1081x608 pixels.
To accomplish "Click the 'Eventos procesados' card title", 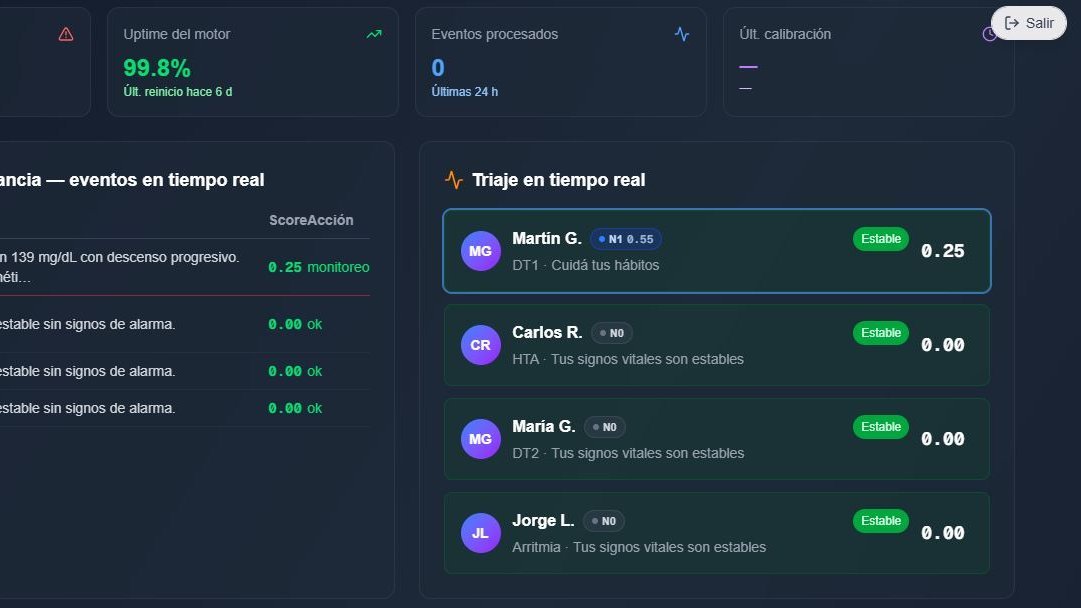I will [x=494, y=34].
